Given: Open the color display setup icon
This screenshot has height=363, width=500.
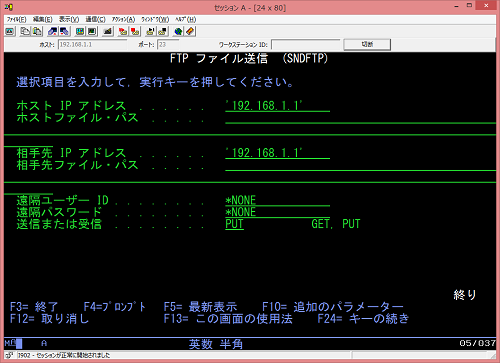Looking at the screenshot, I should click(x=80, y=31).
